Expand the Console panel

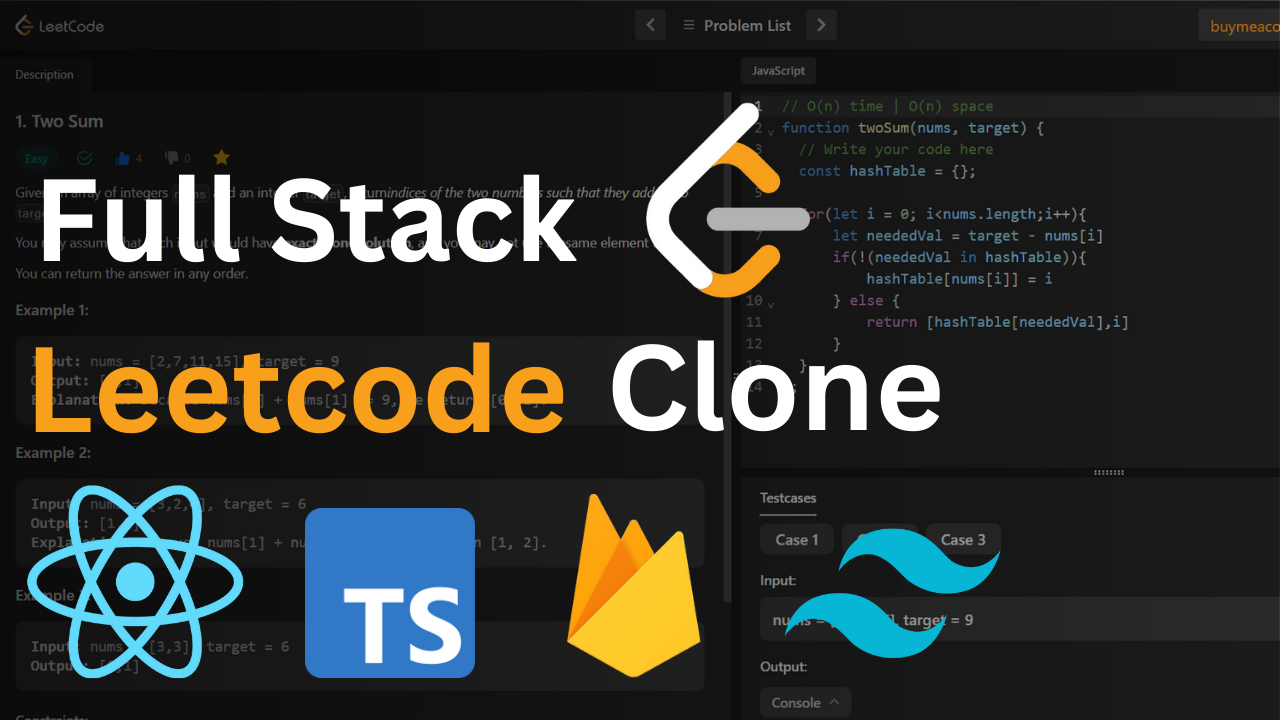click(805, 703)
